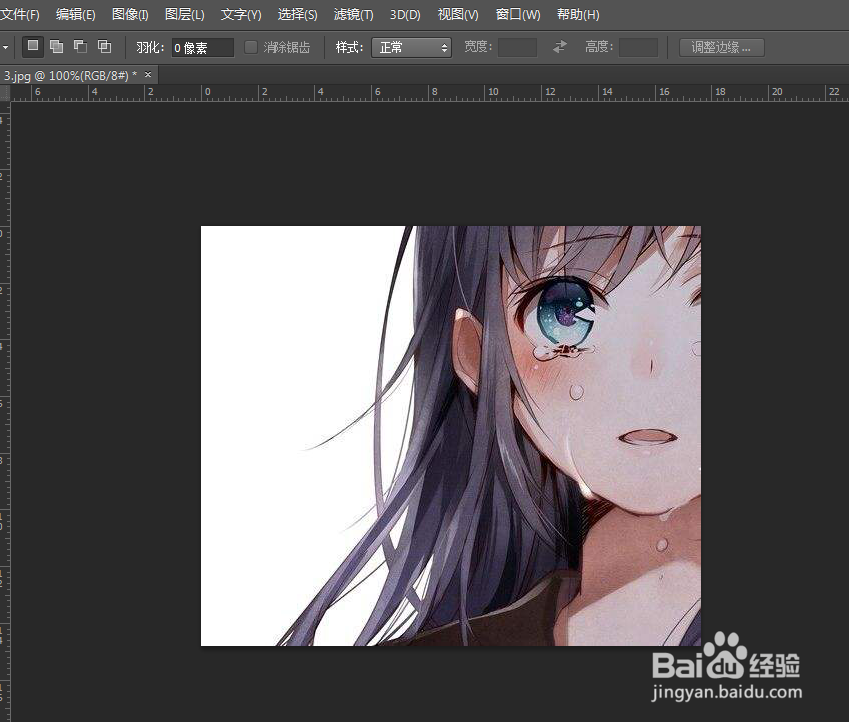
Task: Open the 图层(L) menu
Action: pos(185,15)
